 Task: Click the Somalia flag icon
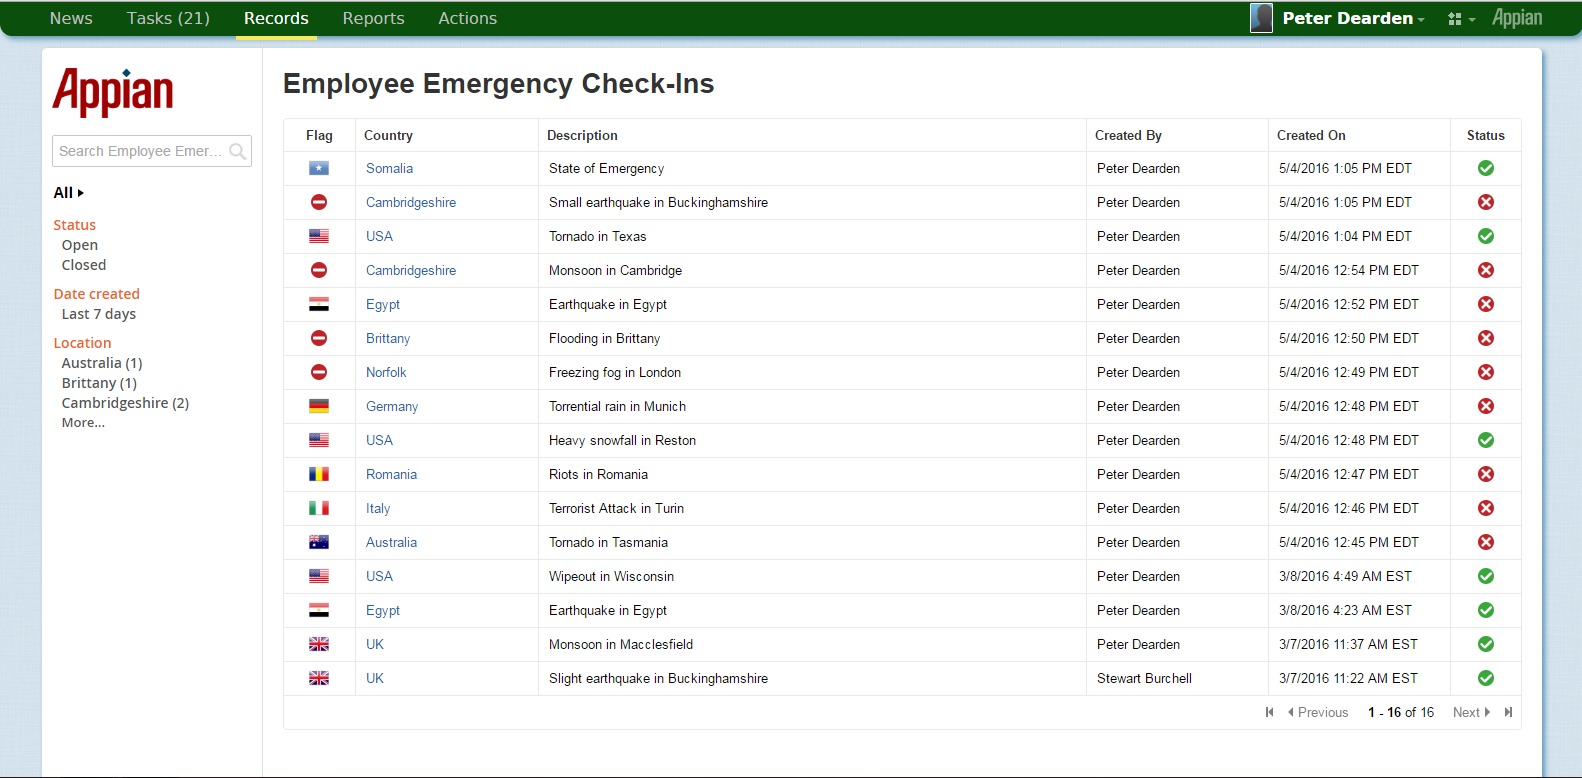[x=319, y=168]
